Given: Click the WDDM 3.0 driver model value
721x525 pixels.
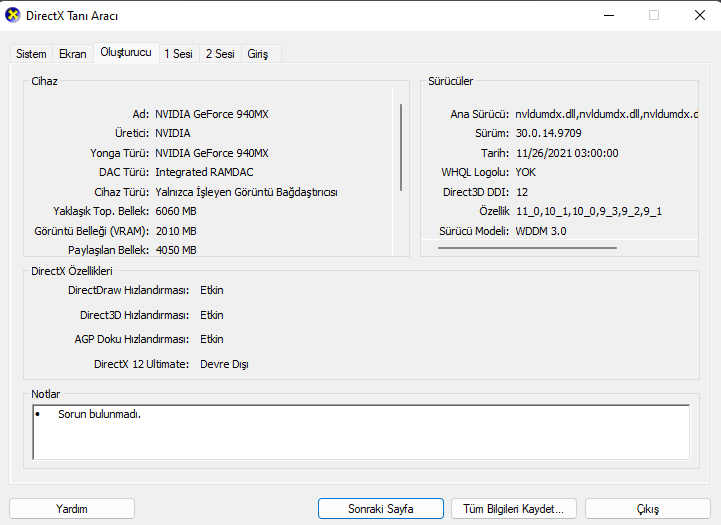Looking at the screenshot, I should 541,231.
